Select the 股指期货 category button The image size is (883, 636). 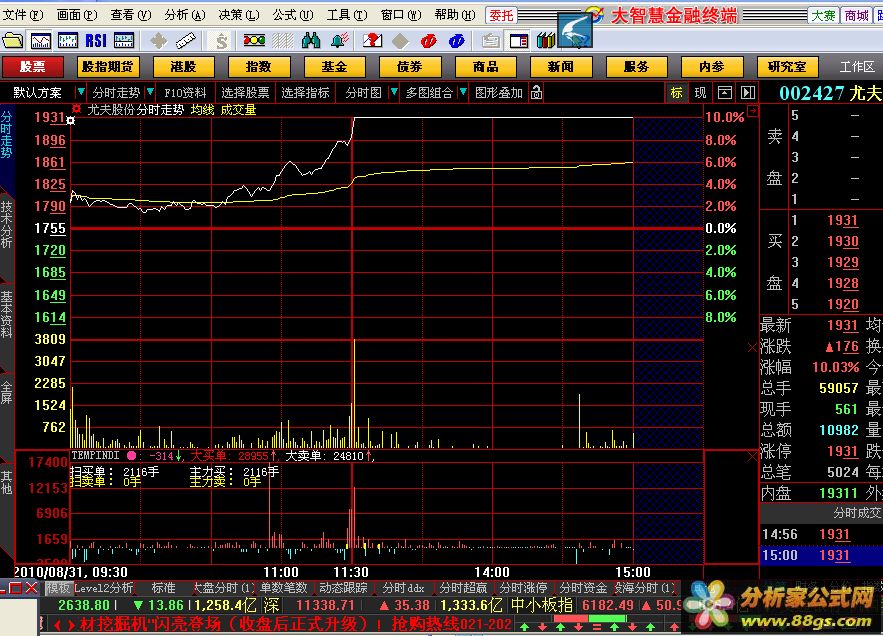click(108, 66)
